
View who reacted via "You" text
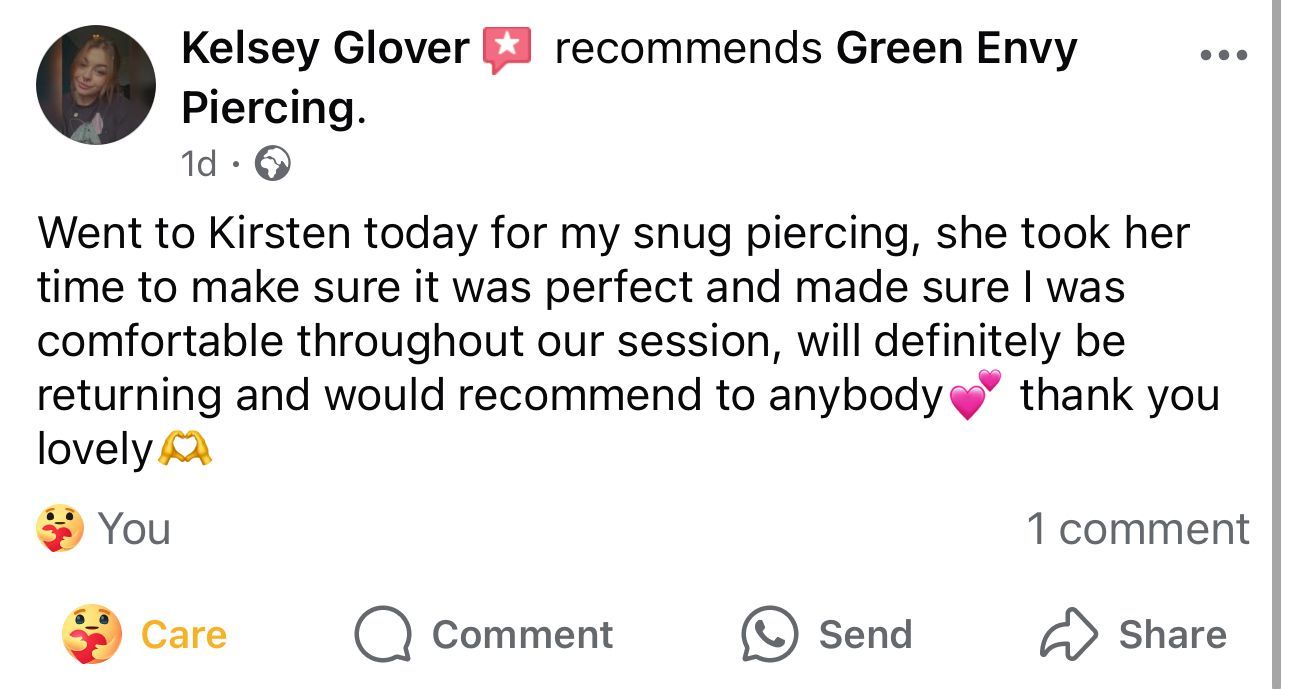pos(134,529)
